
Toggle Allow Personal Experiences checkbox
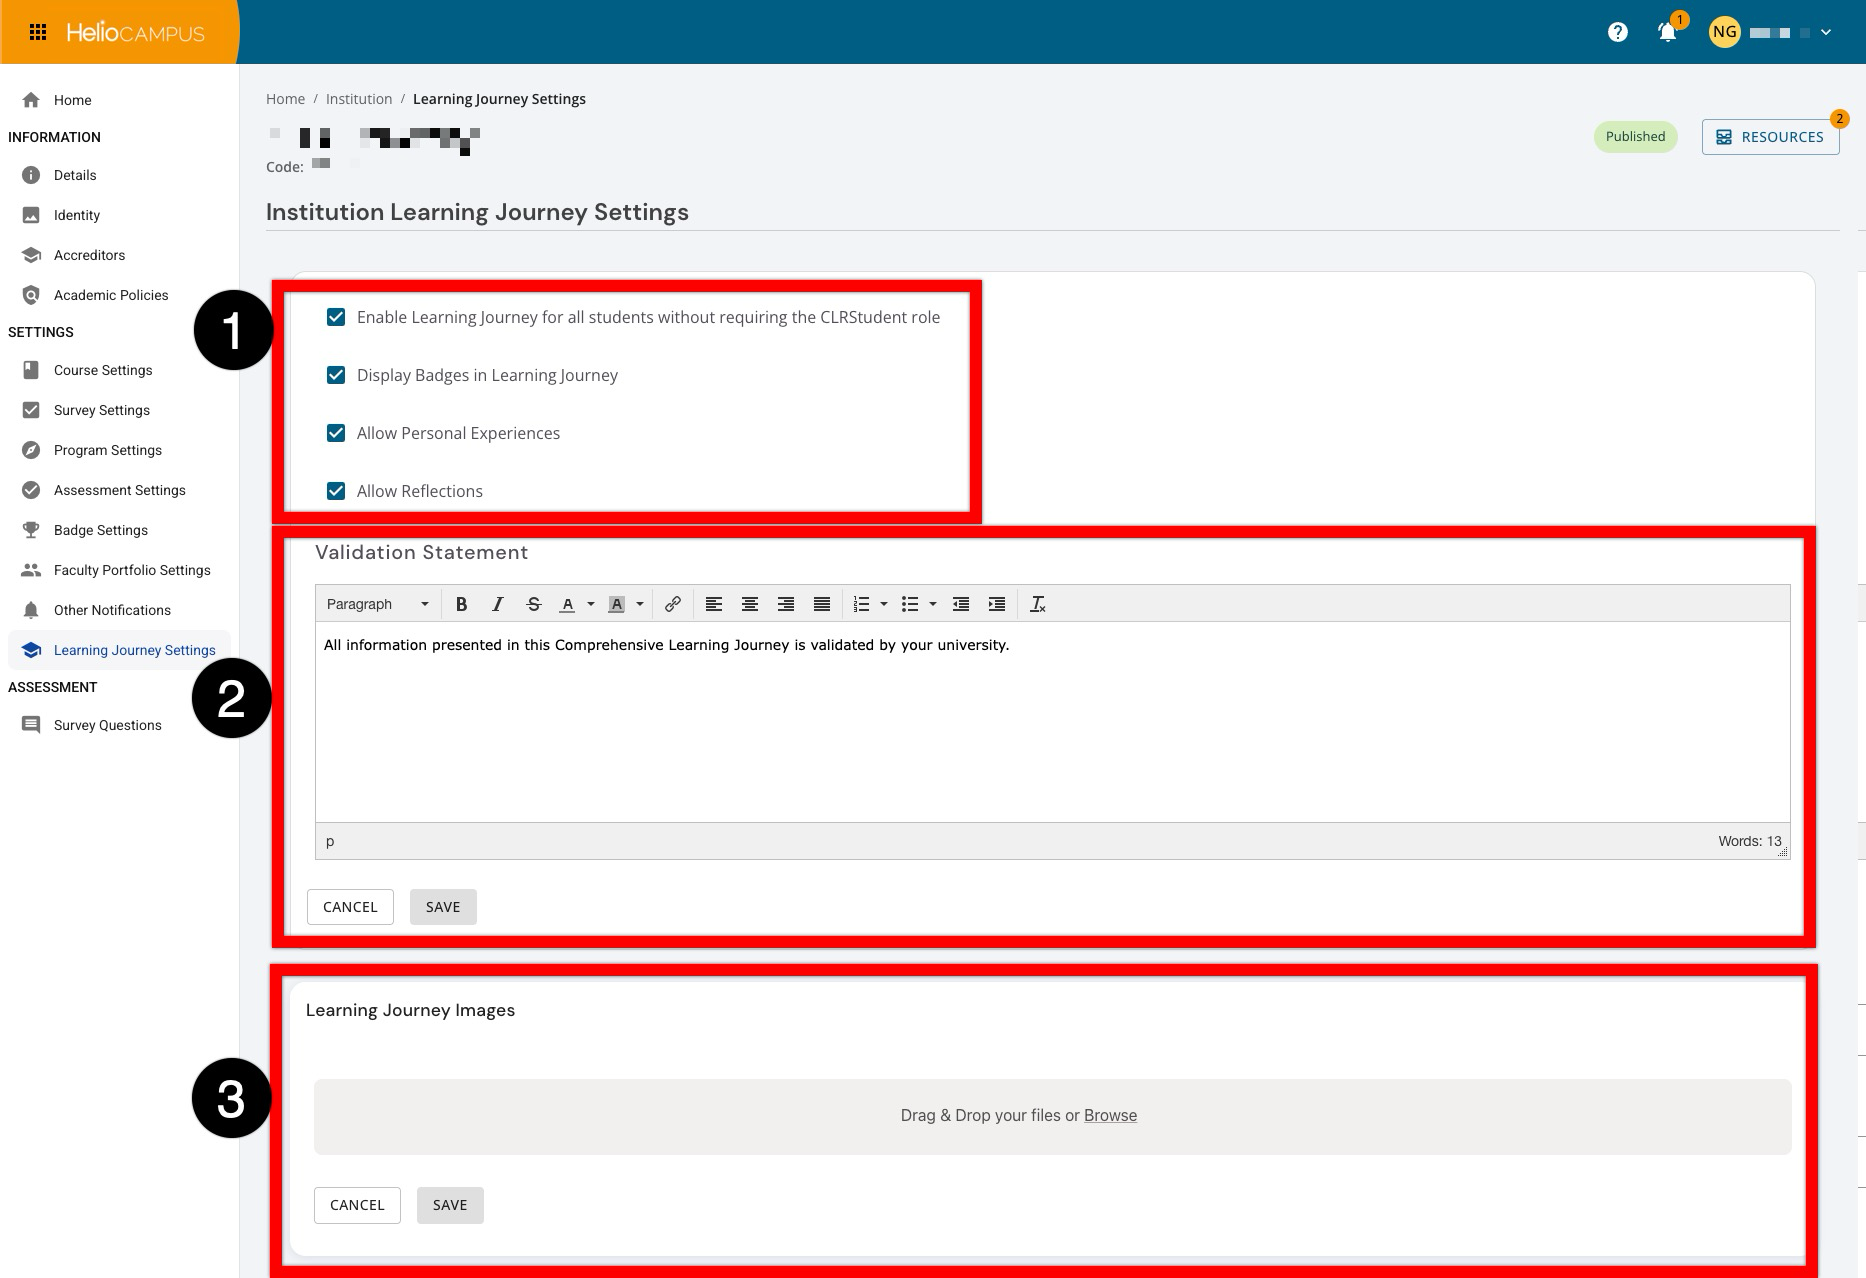336,433
